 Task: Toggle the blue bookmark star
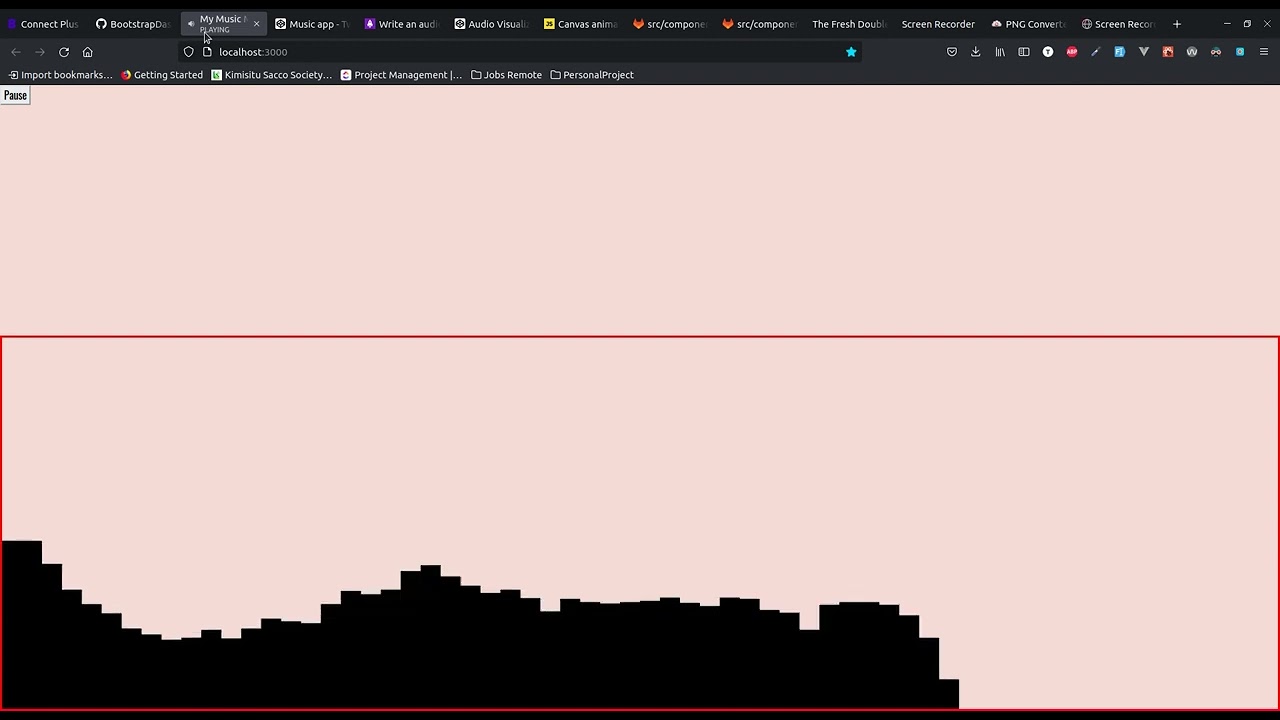[x=851, y=52]
